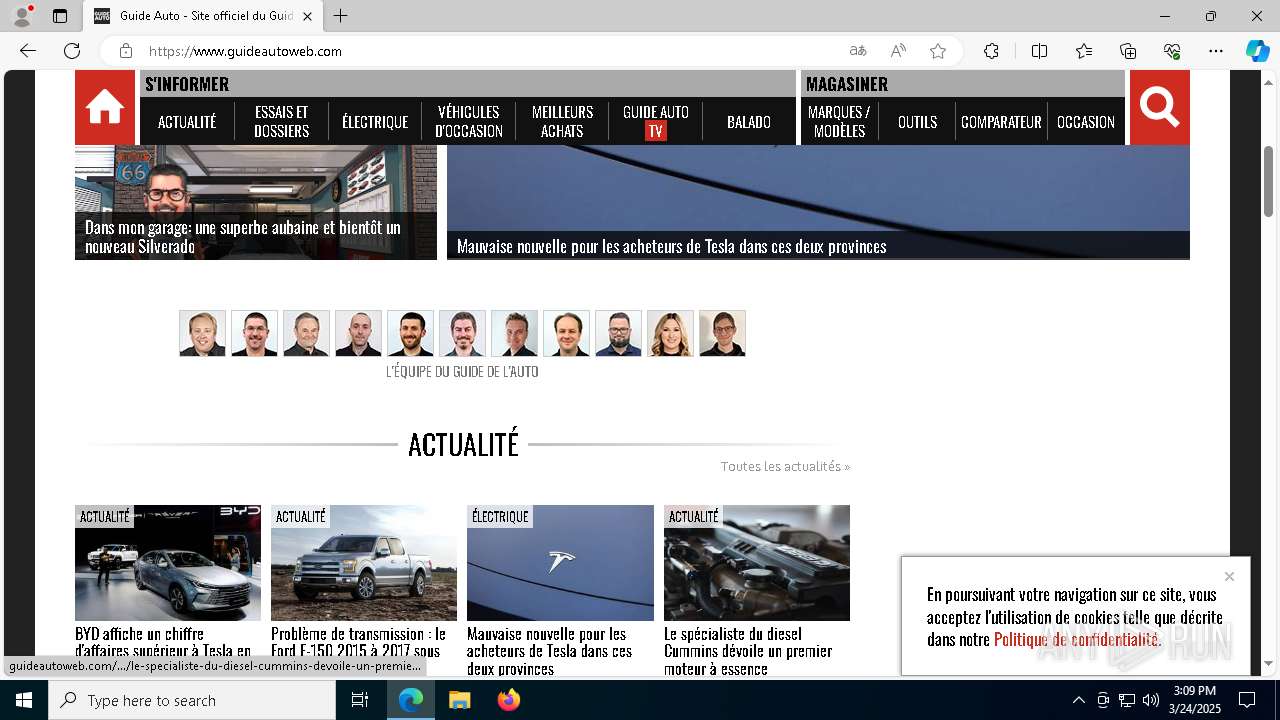Open Settings and more ellipsis
This screenshot has width=1280, height=720.
pos(1216,51)
